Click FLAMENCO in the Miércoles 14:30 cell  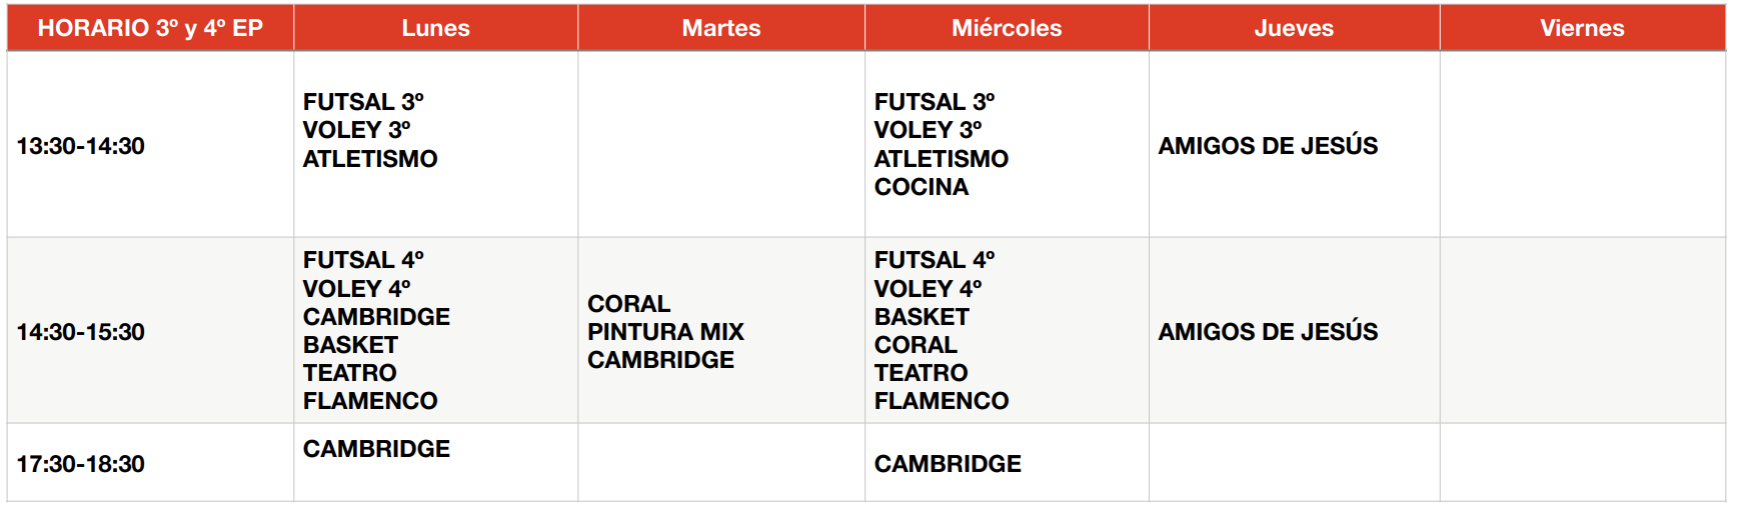(x=941, y=401)
